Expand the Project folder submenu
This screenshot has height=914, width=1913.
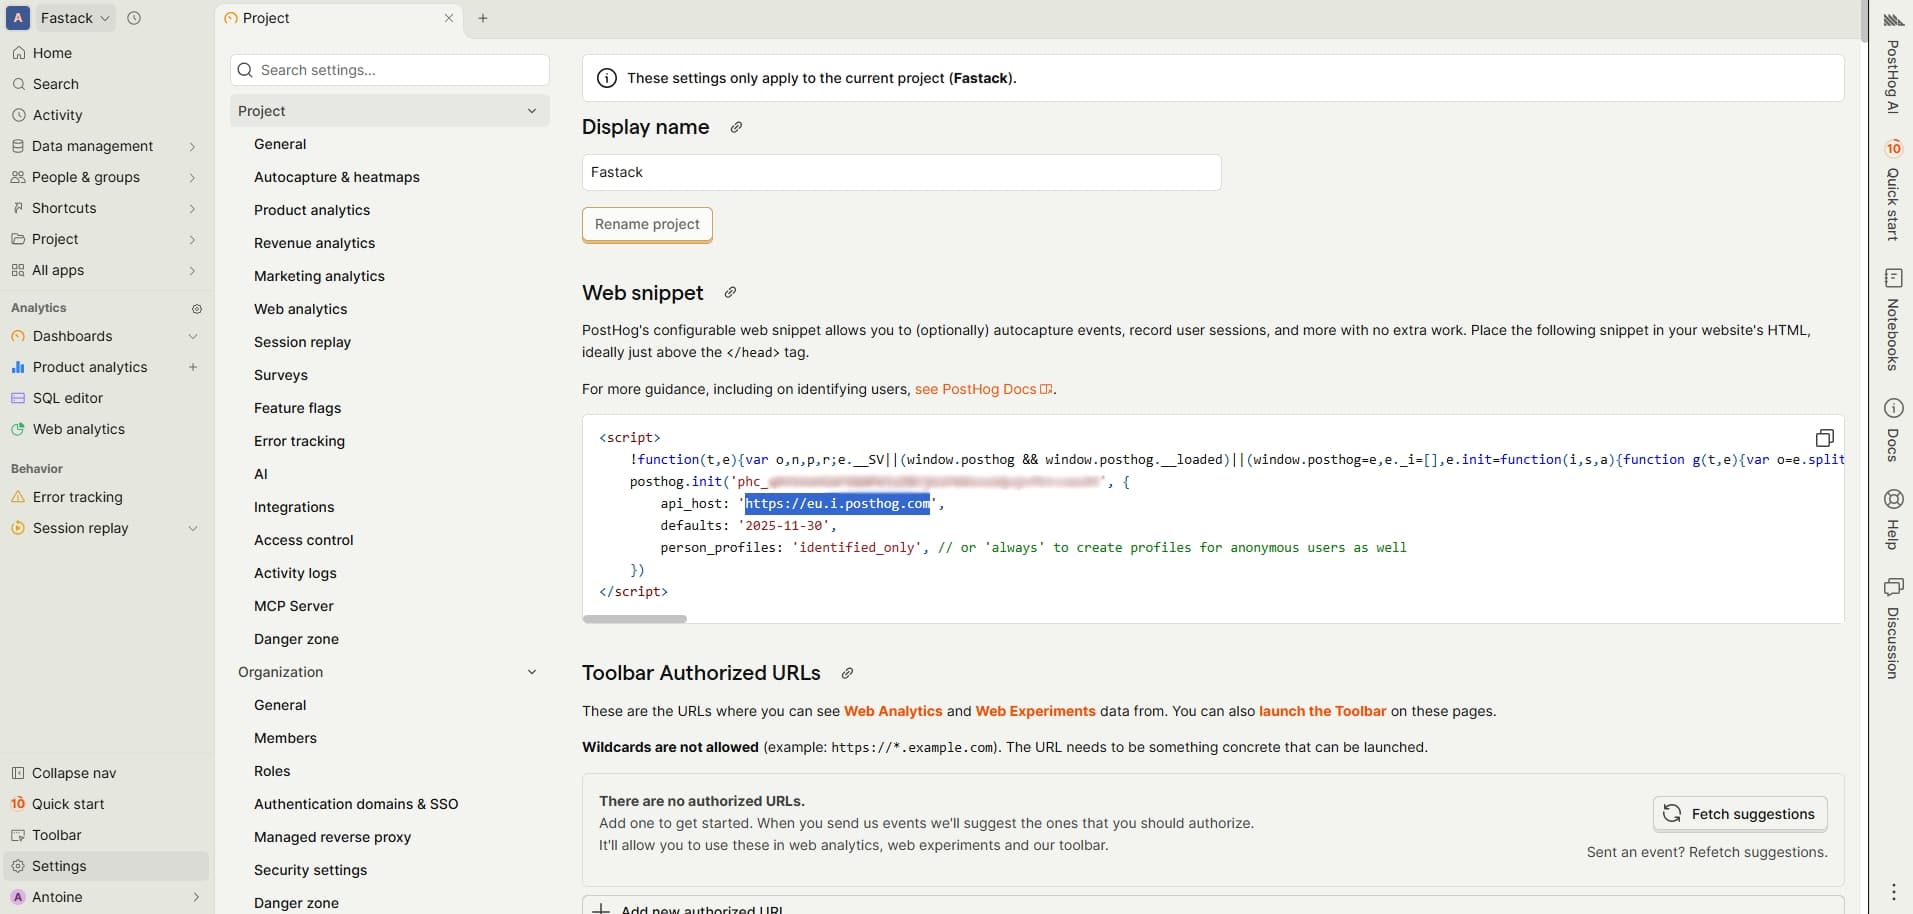coord(192,239)
